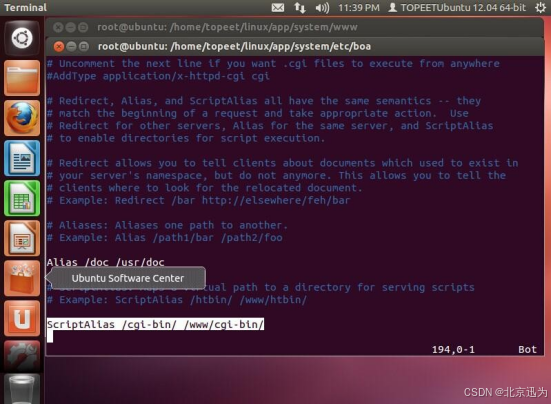
Task: Click the 'Uncomment the next line' comment
Action: pos(273,64)
